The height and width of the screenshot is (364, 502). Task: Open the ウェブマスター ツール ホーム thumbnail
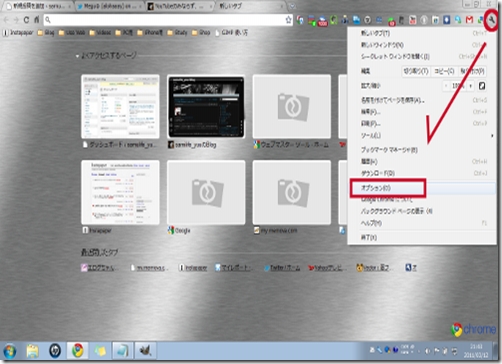[292, 107]
